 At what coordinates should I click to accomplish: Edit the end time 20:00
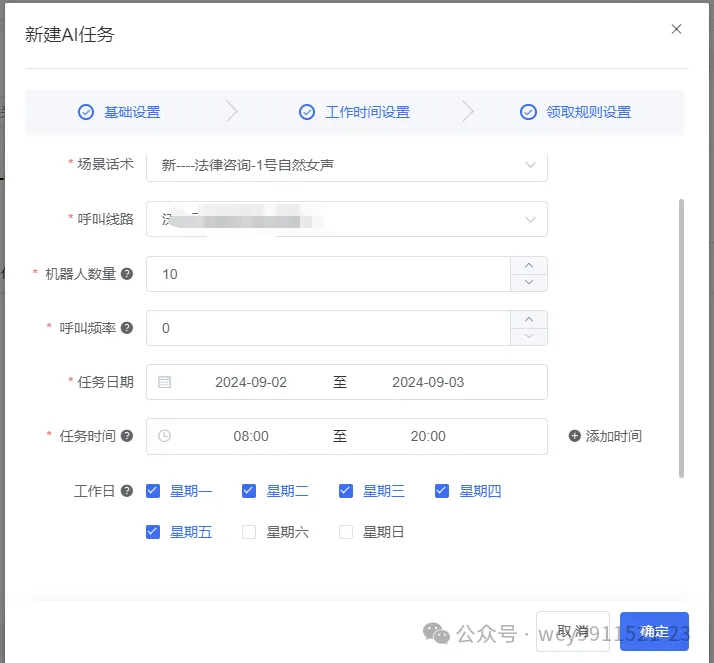[428, 436]
